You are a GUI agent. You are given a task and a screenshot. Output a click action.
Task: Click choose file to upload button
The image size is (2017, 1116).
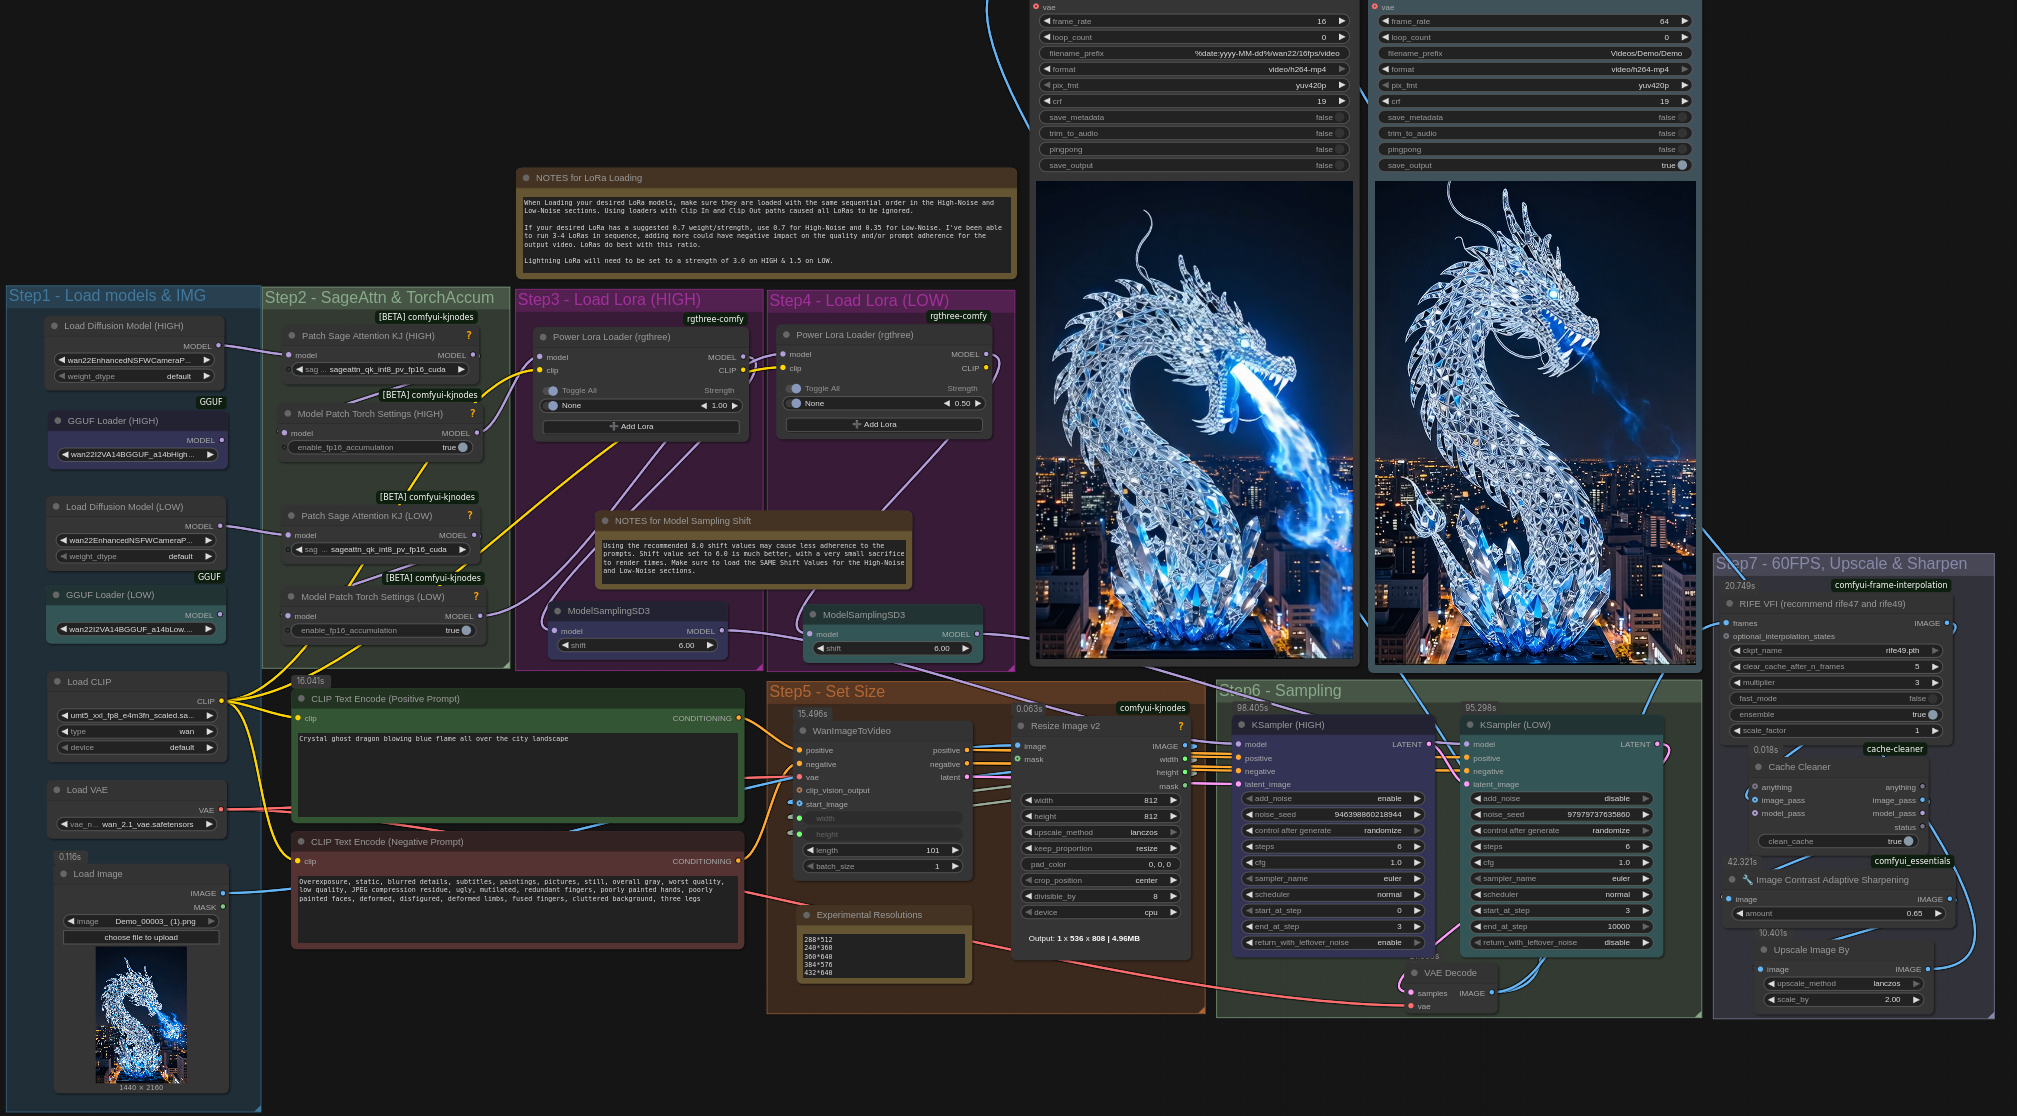click(x=141, y=938)
